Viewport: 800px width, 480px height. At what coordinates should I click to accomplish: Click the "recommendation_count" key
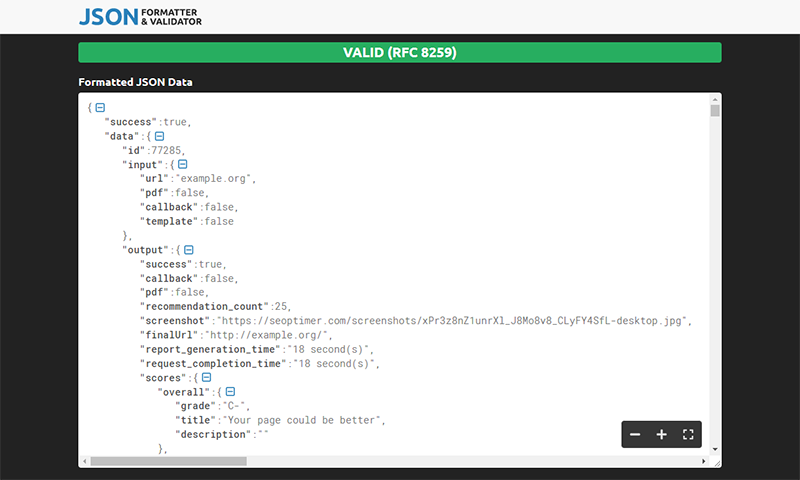point(205,307)
